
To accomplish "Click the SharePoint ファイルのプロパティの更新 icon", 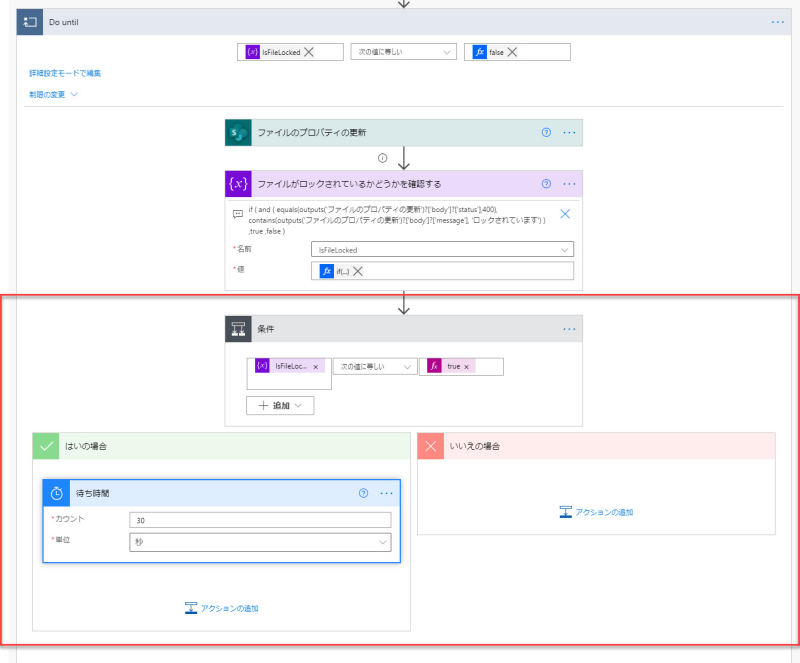I will 238,133.
